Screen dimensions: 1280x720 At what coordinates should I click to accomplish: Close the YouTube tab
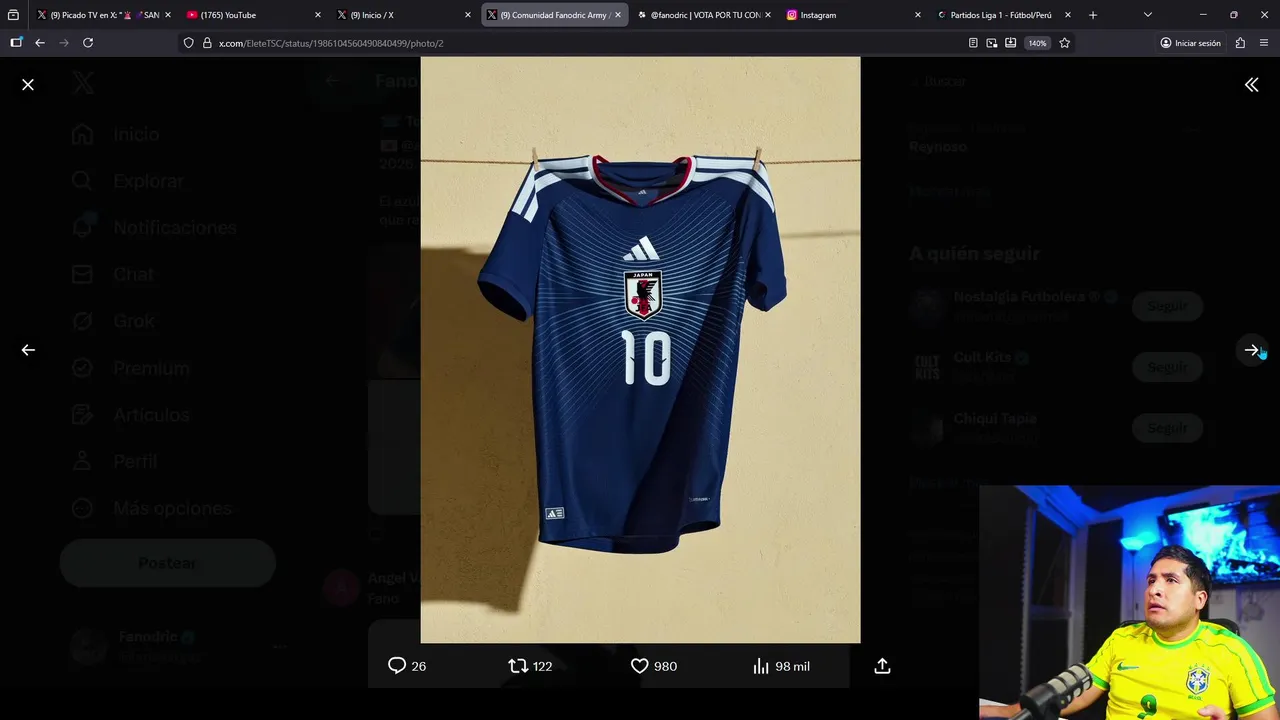[x=318, y=15]
